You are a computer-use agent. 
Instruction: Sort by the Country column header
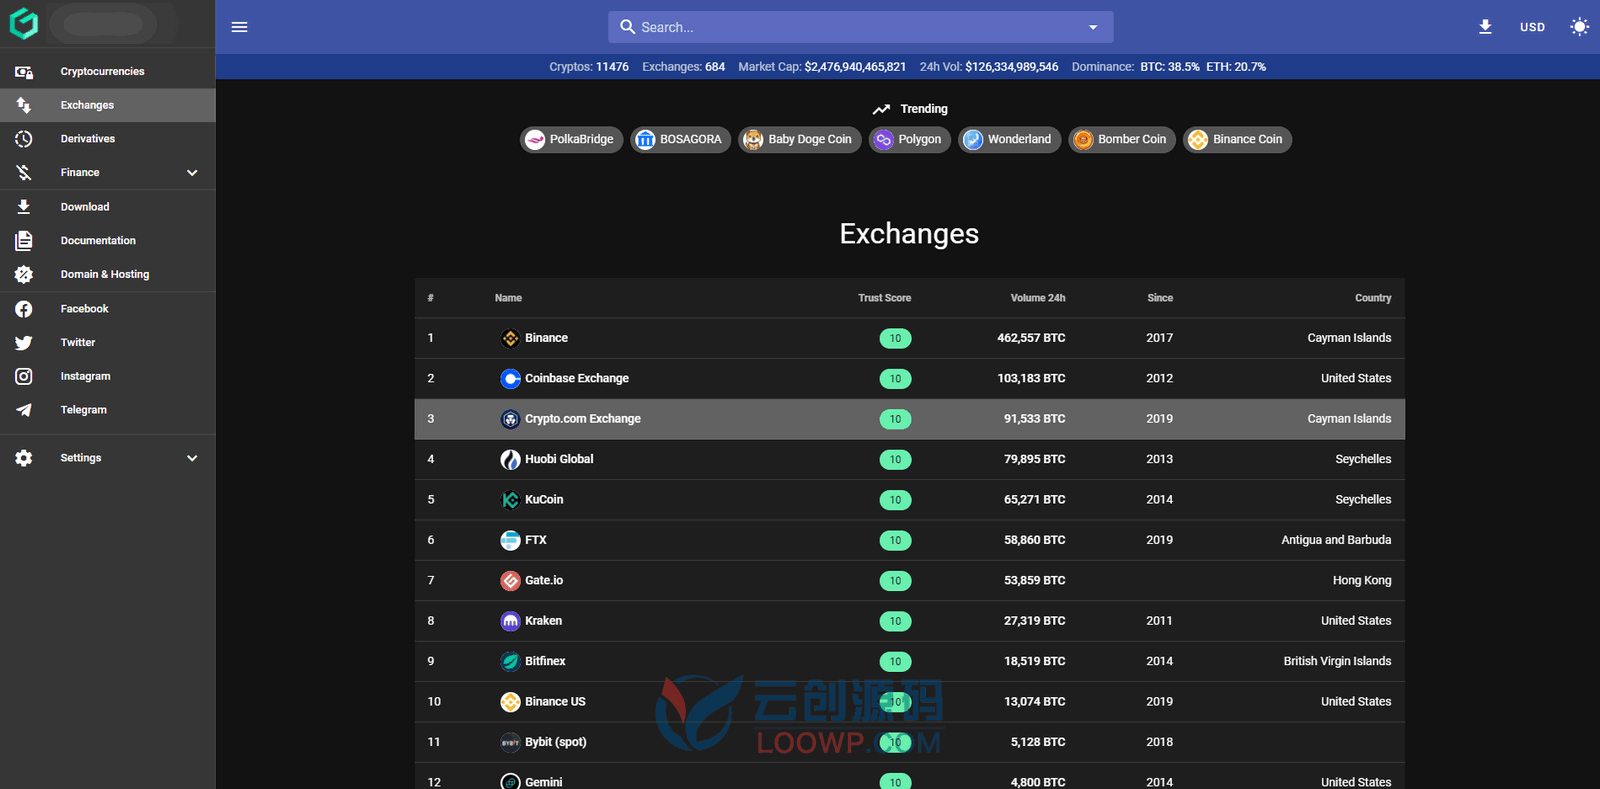coord(1373,298)
